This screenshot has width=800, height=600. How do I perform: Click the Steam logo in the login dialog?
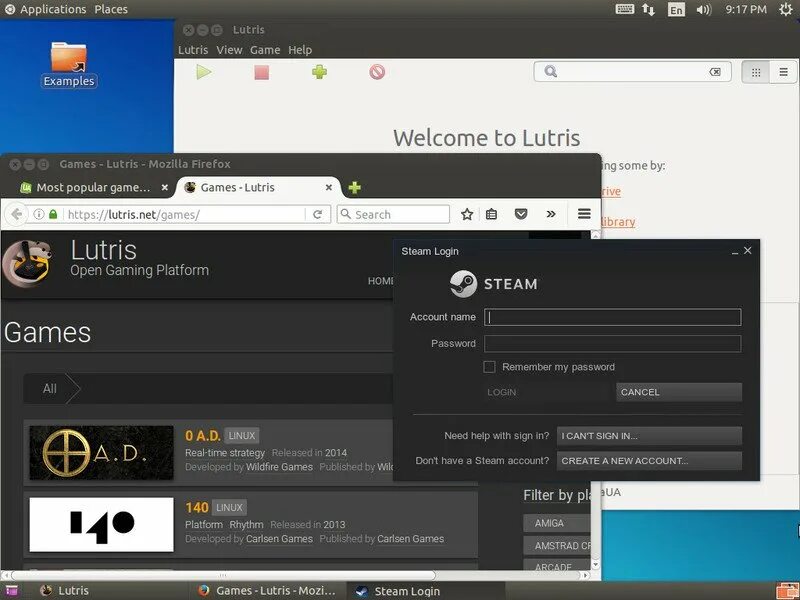[462, 284]
